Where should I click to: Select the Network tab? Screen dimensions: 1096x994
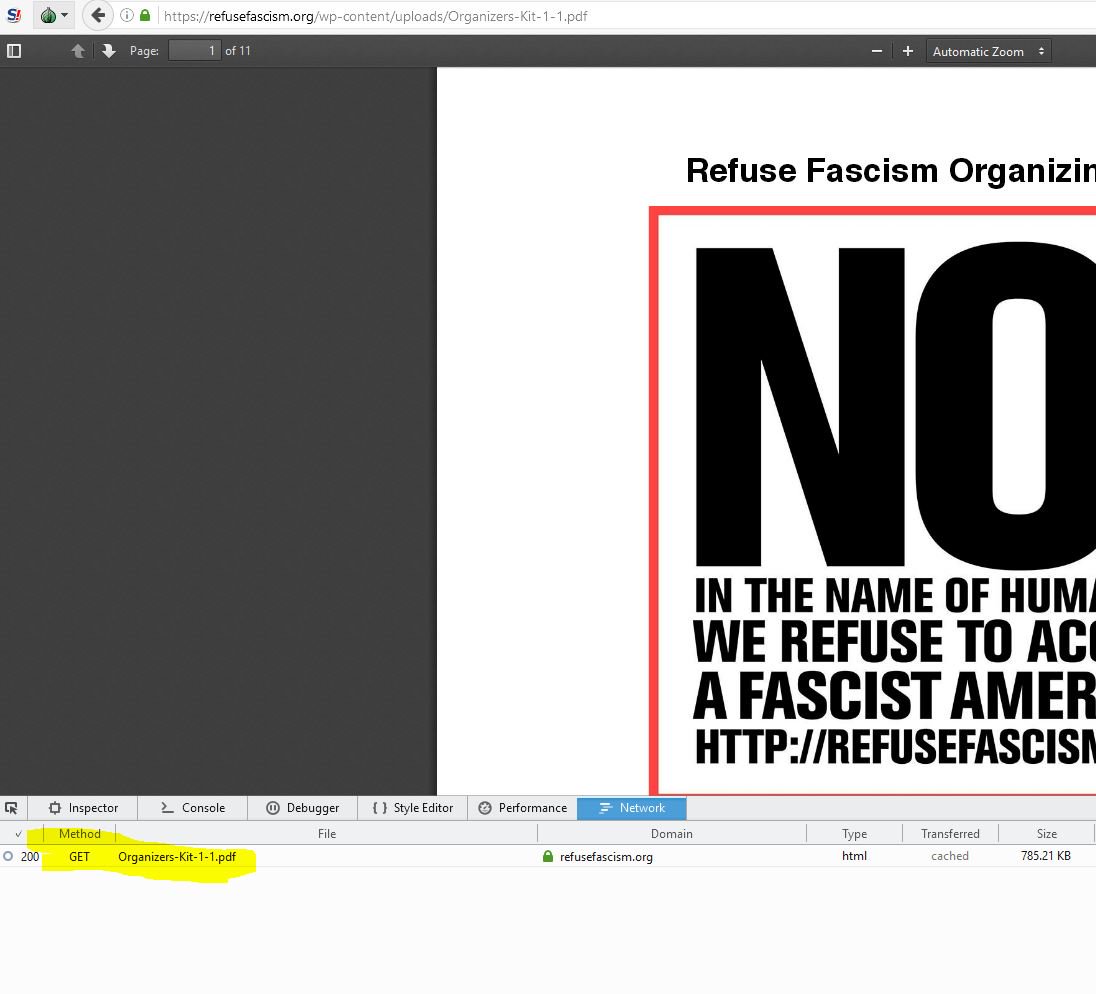(x=632, y=808)
